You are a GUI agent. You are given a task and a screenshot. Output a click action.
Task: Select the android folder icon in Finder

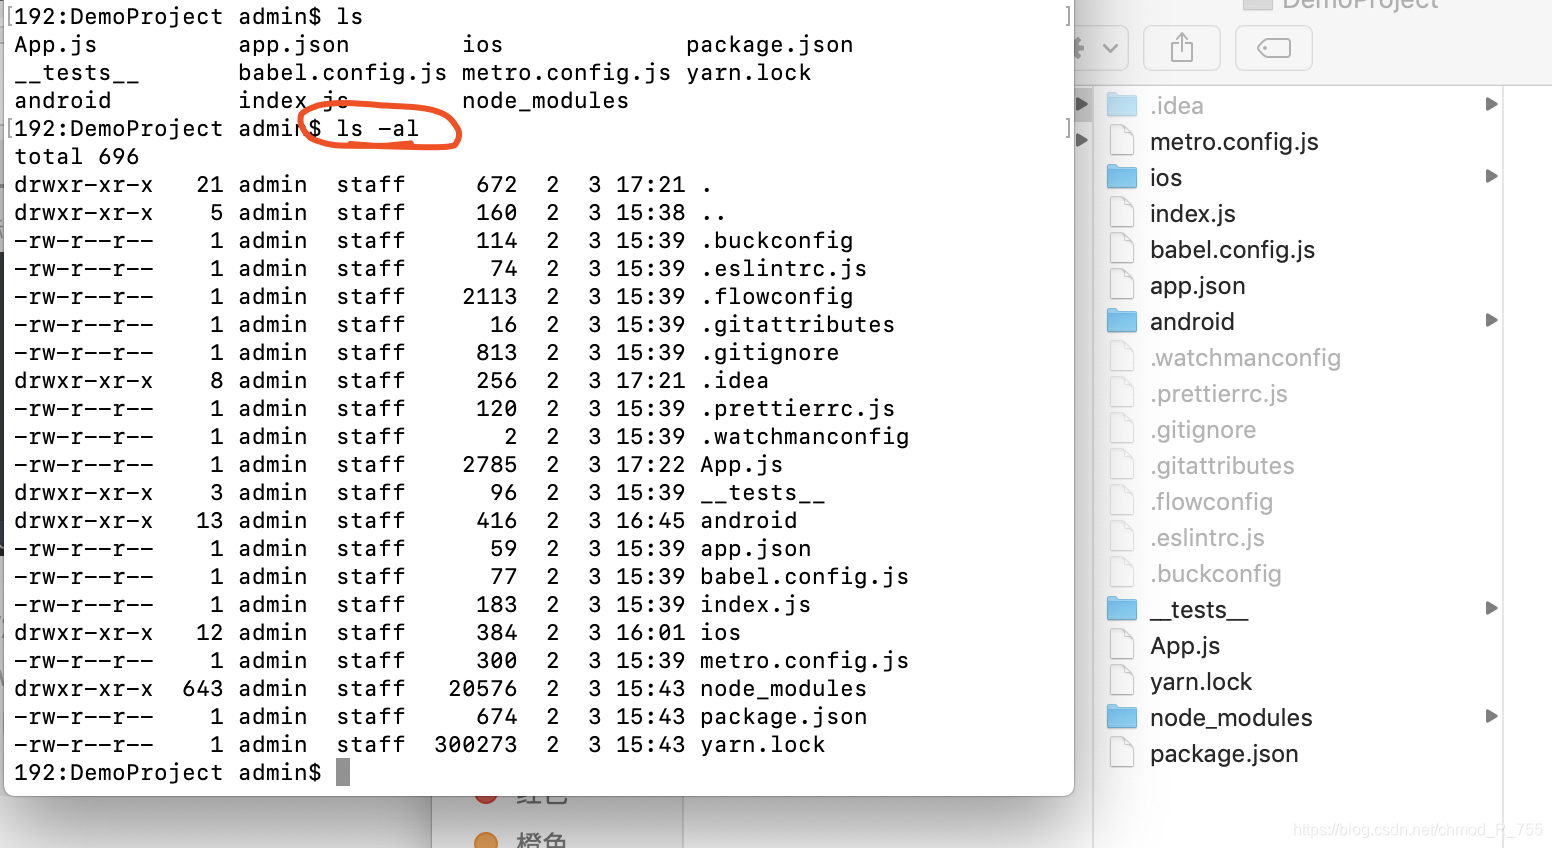[1122, 321]
